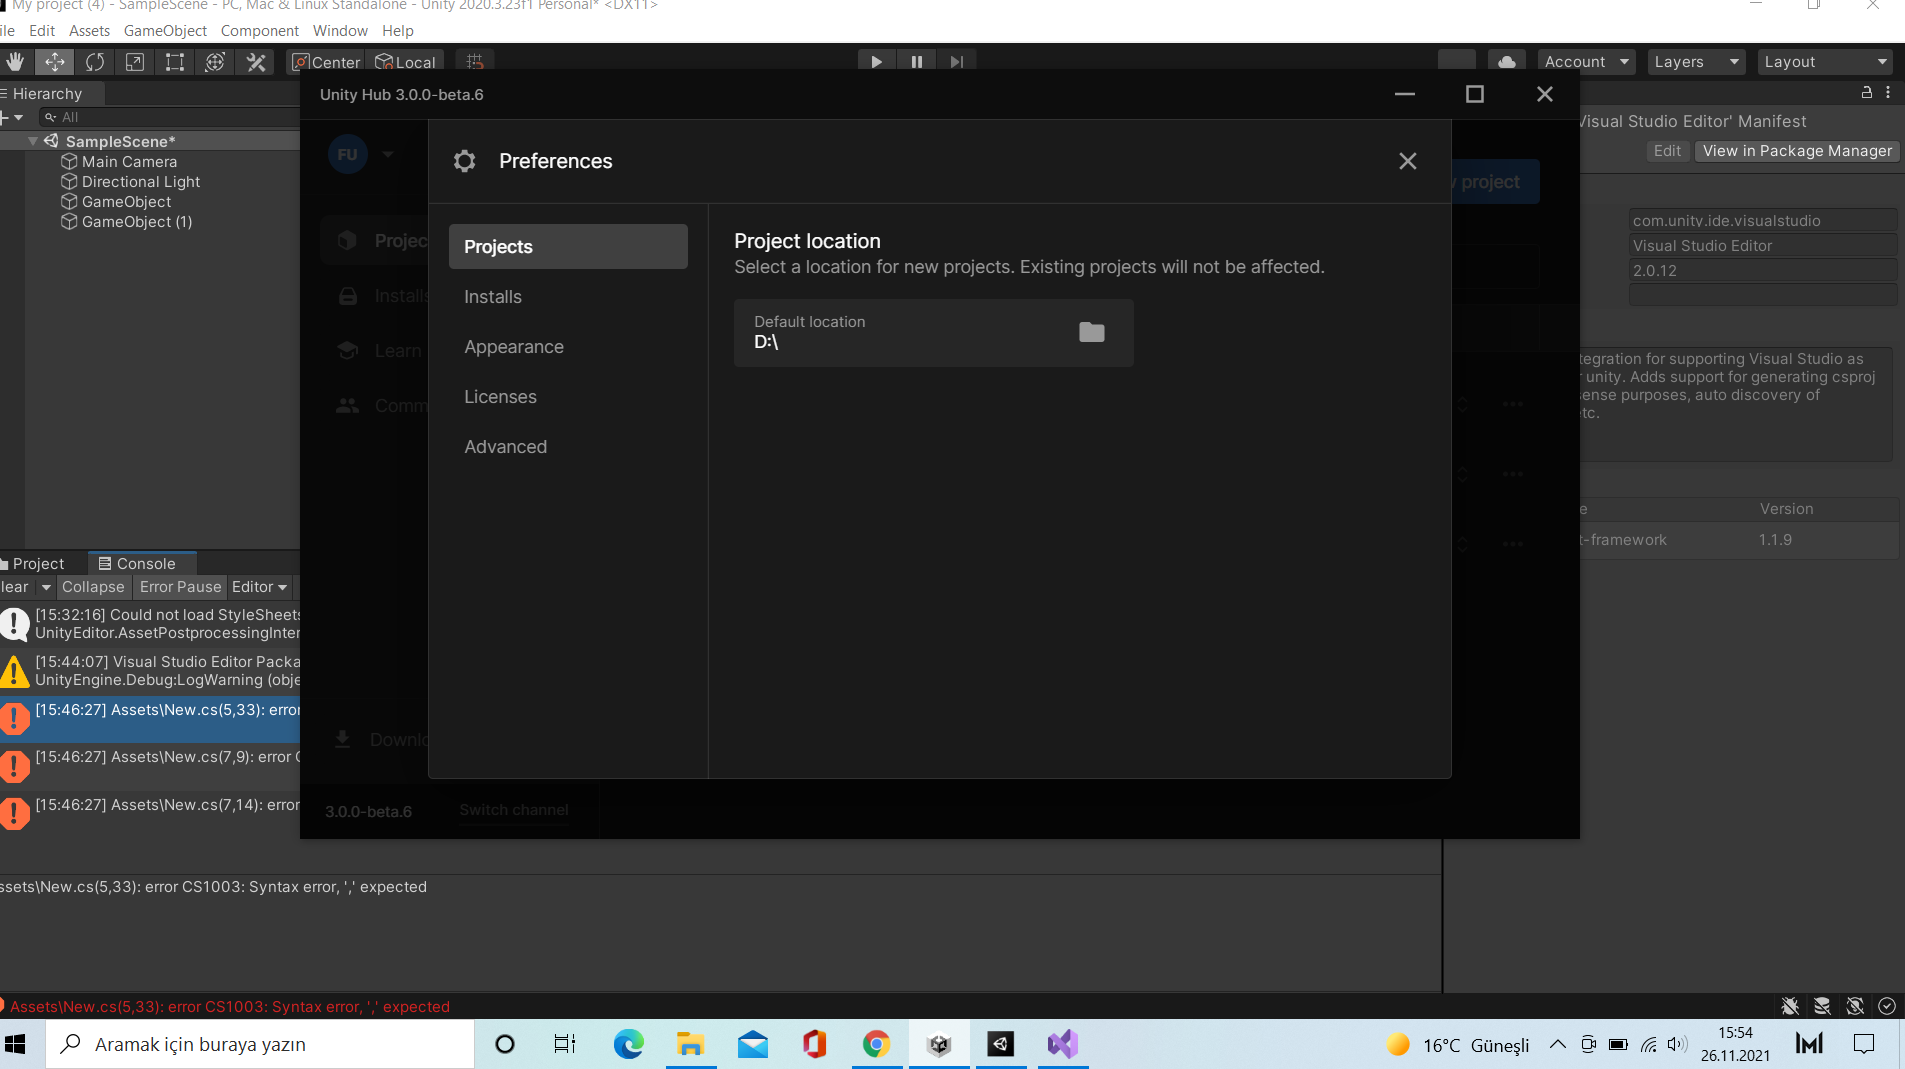
Task: Open custom editor tools in Unity toolbar
Action: point(256,62)
